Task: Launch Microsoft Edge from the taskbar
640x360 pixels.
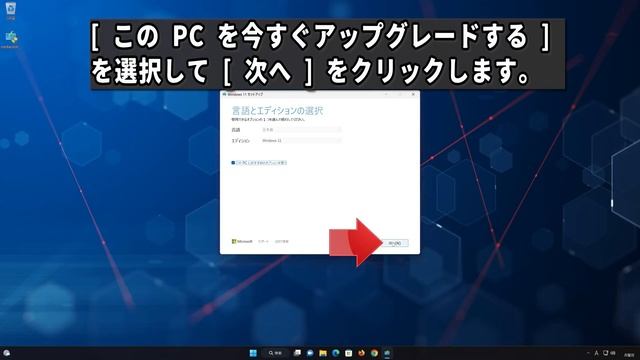Action: [336, 353]
